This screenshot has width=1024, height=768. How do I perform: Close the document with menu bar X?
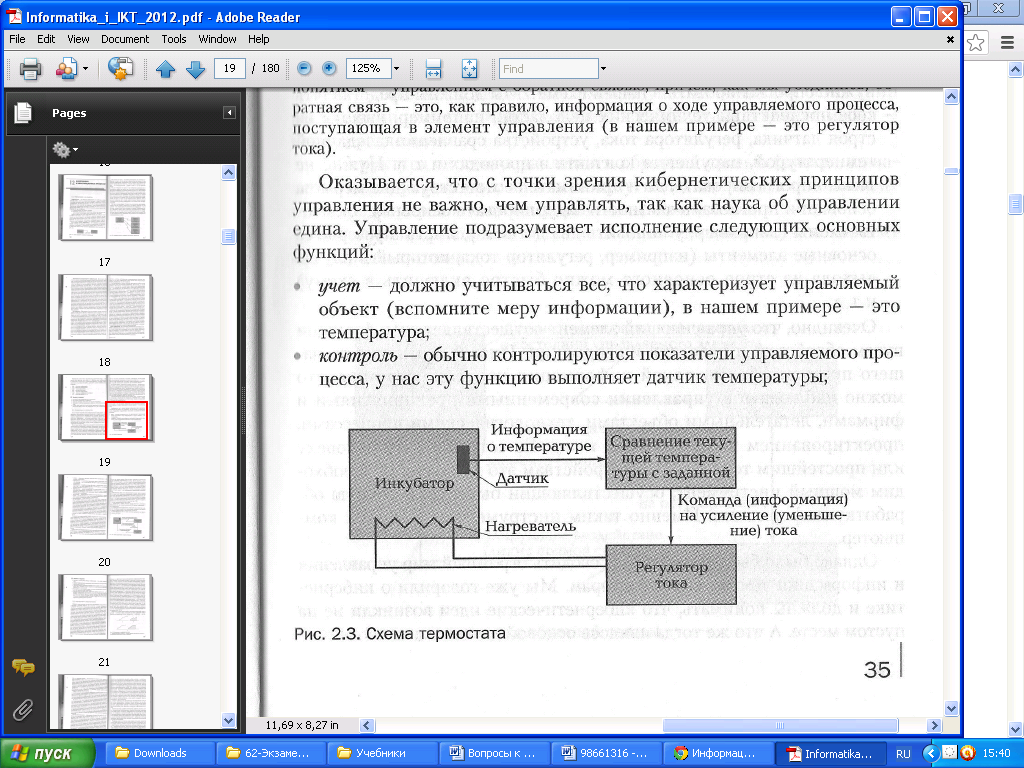pos(950,39)
